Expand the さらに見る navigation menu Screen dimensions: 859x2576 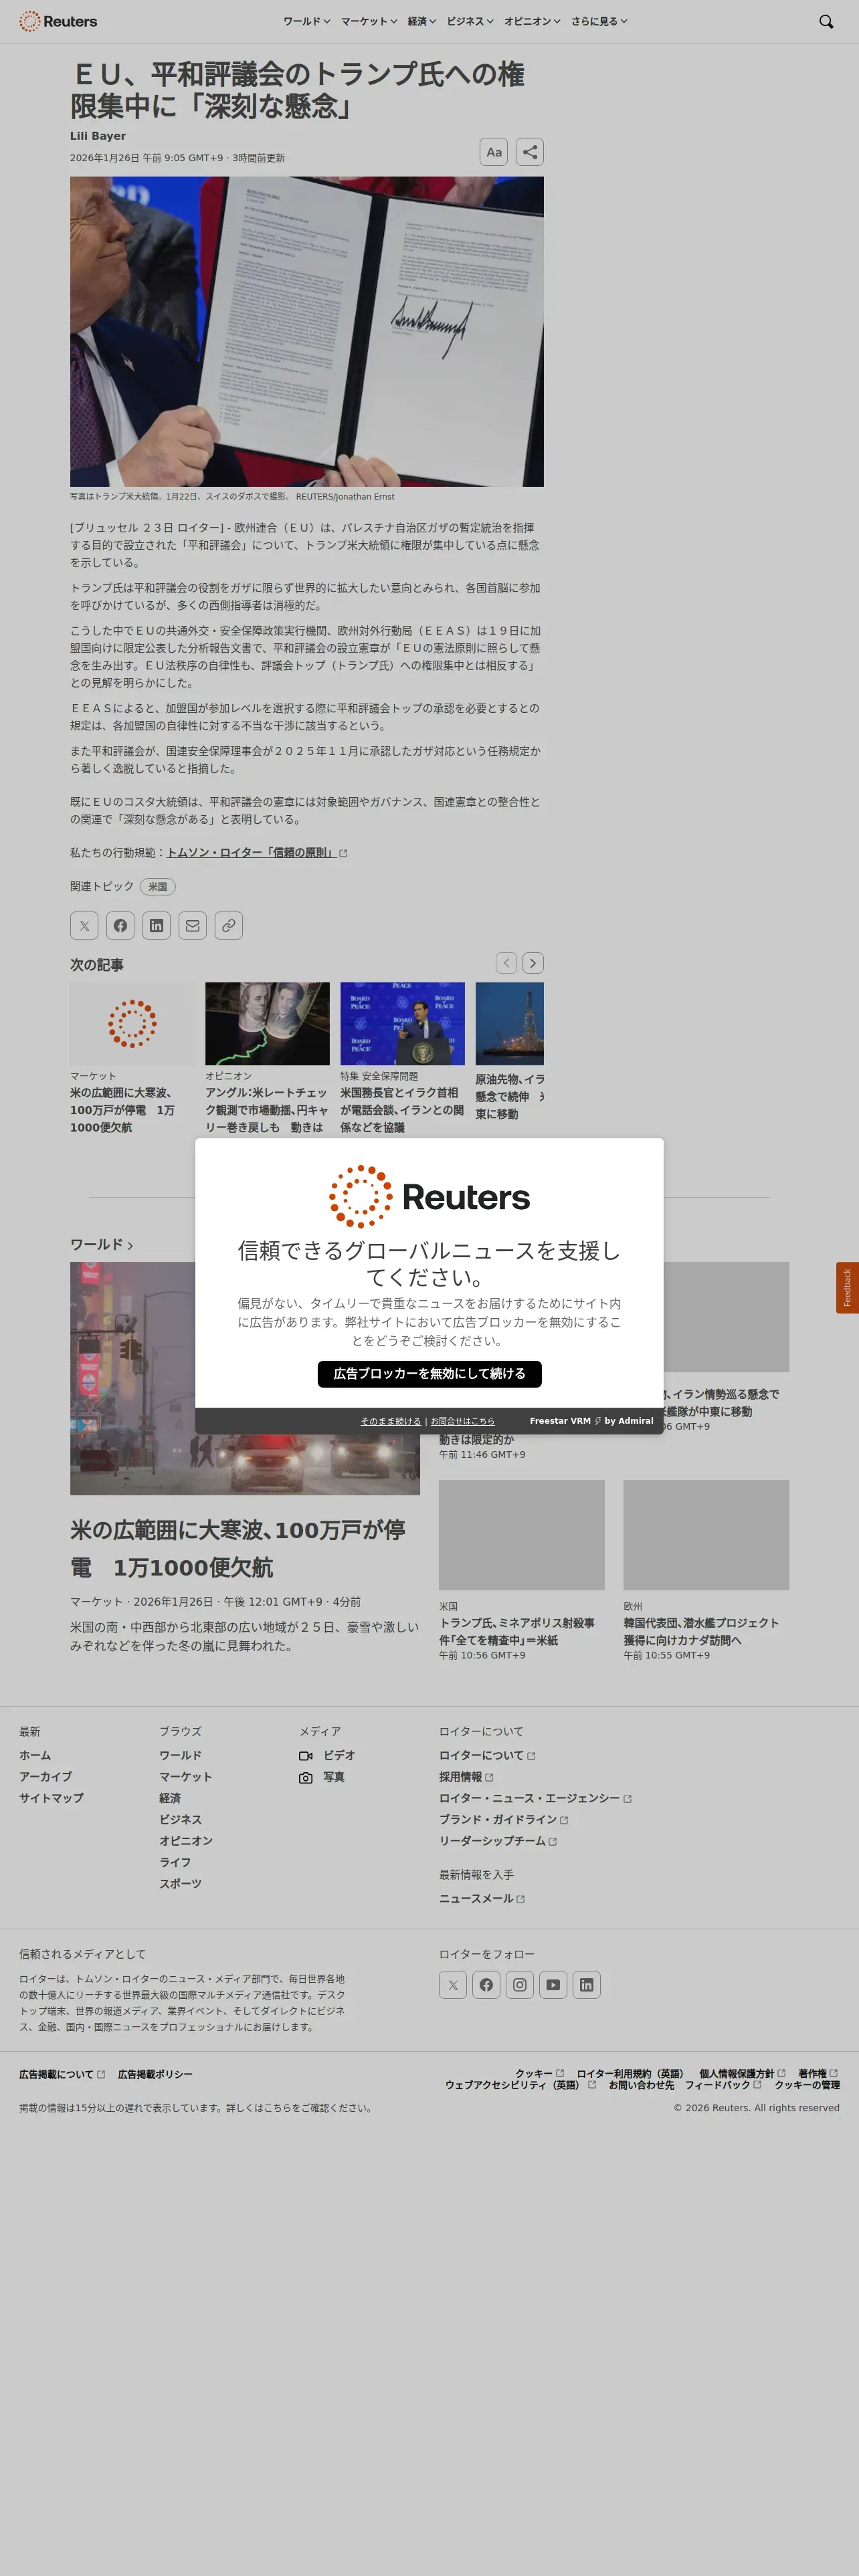pyautogui.click(x=599, y=21)
